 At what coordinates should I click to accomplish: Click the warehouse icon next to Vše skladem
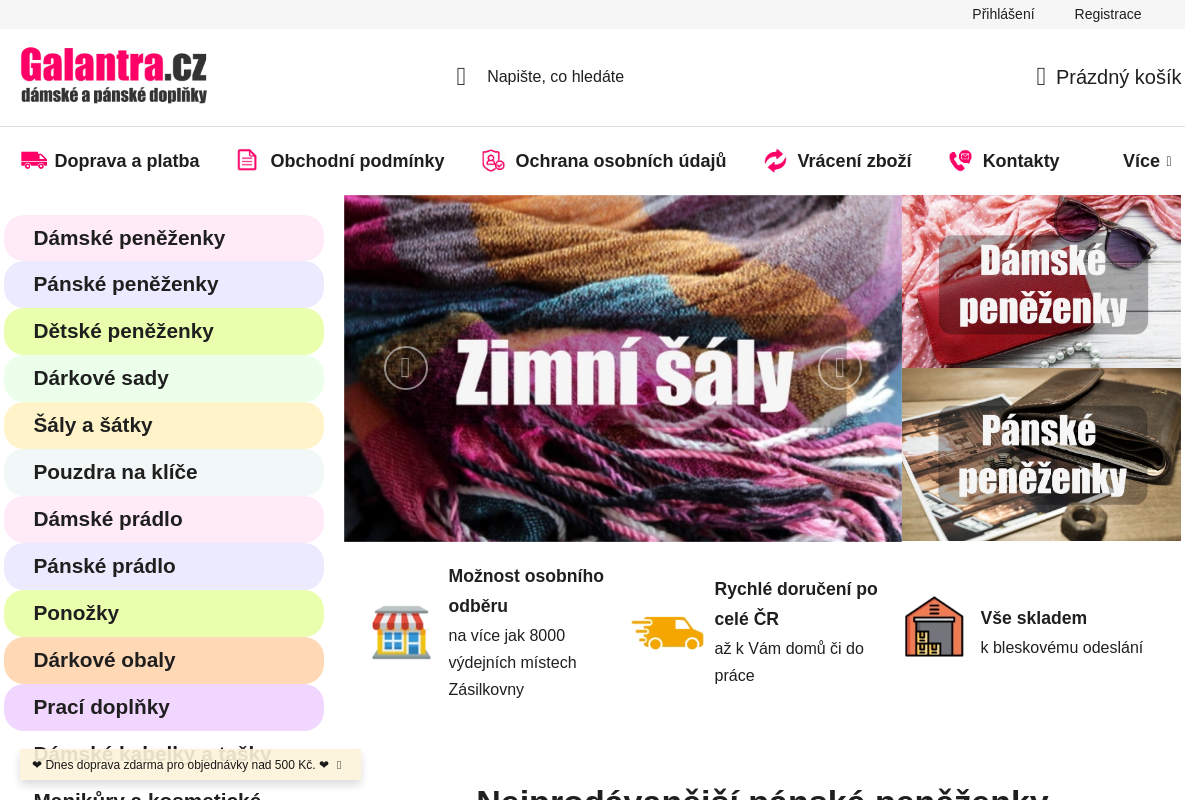click(x=934, y=626)
